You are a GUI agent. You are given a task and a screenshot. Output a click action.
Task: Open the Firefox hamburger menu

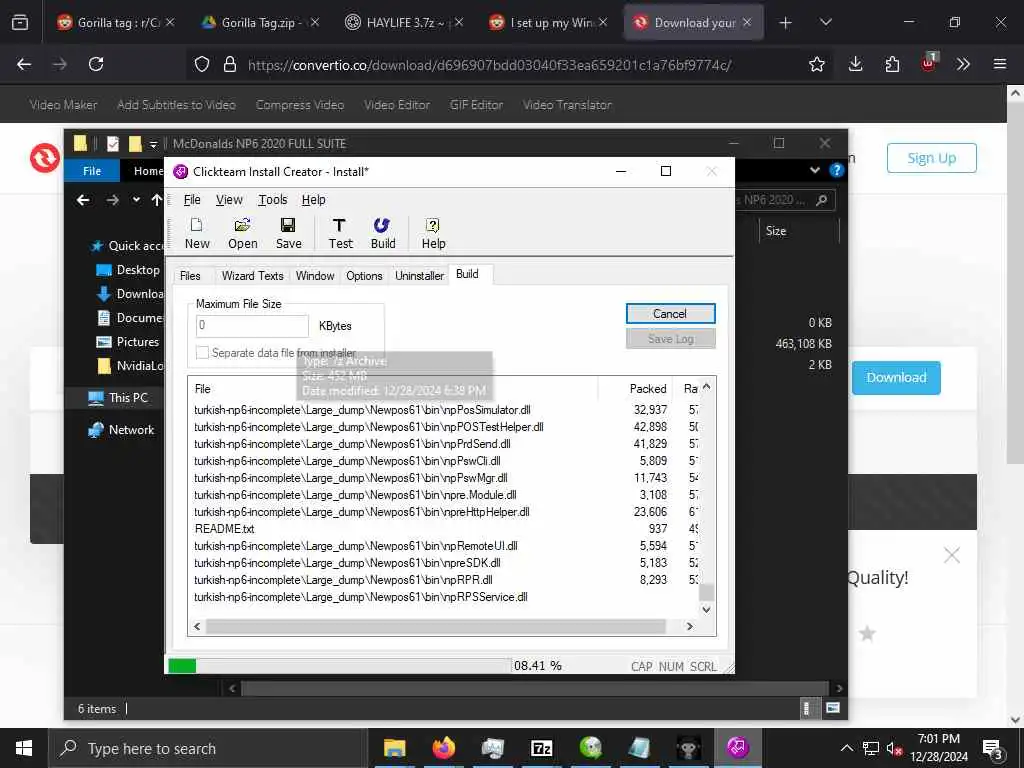point(1000,64)
